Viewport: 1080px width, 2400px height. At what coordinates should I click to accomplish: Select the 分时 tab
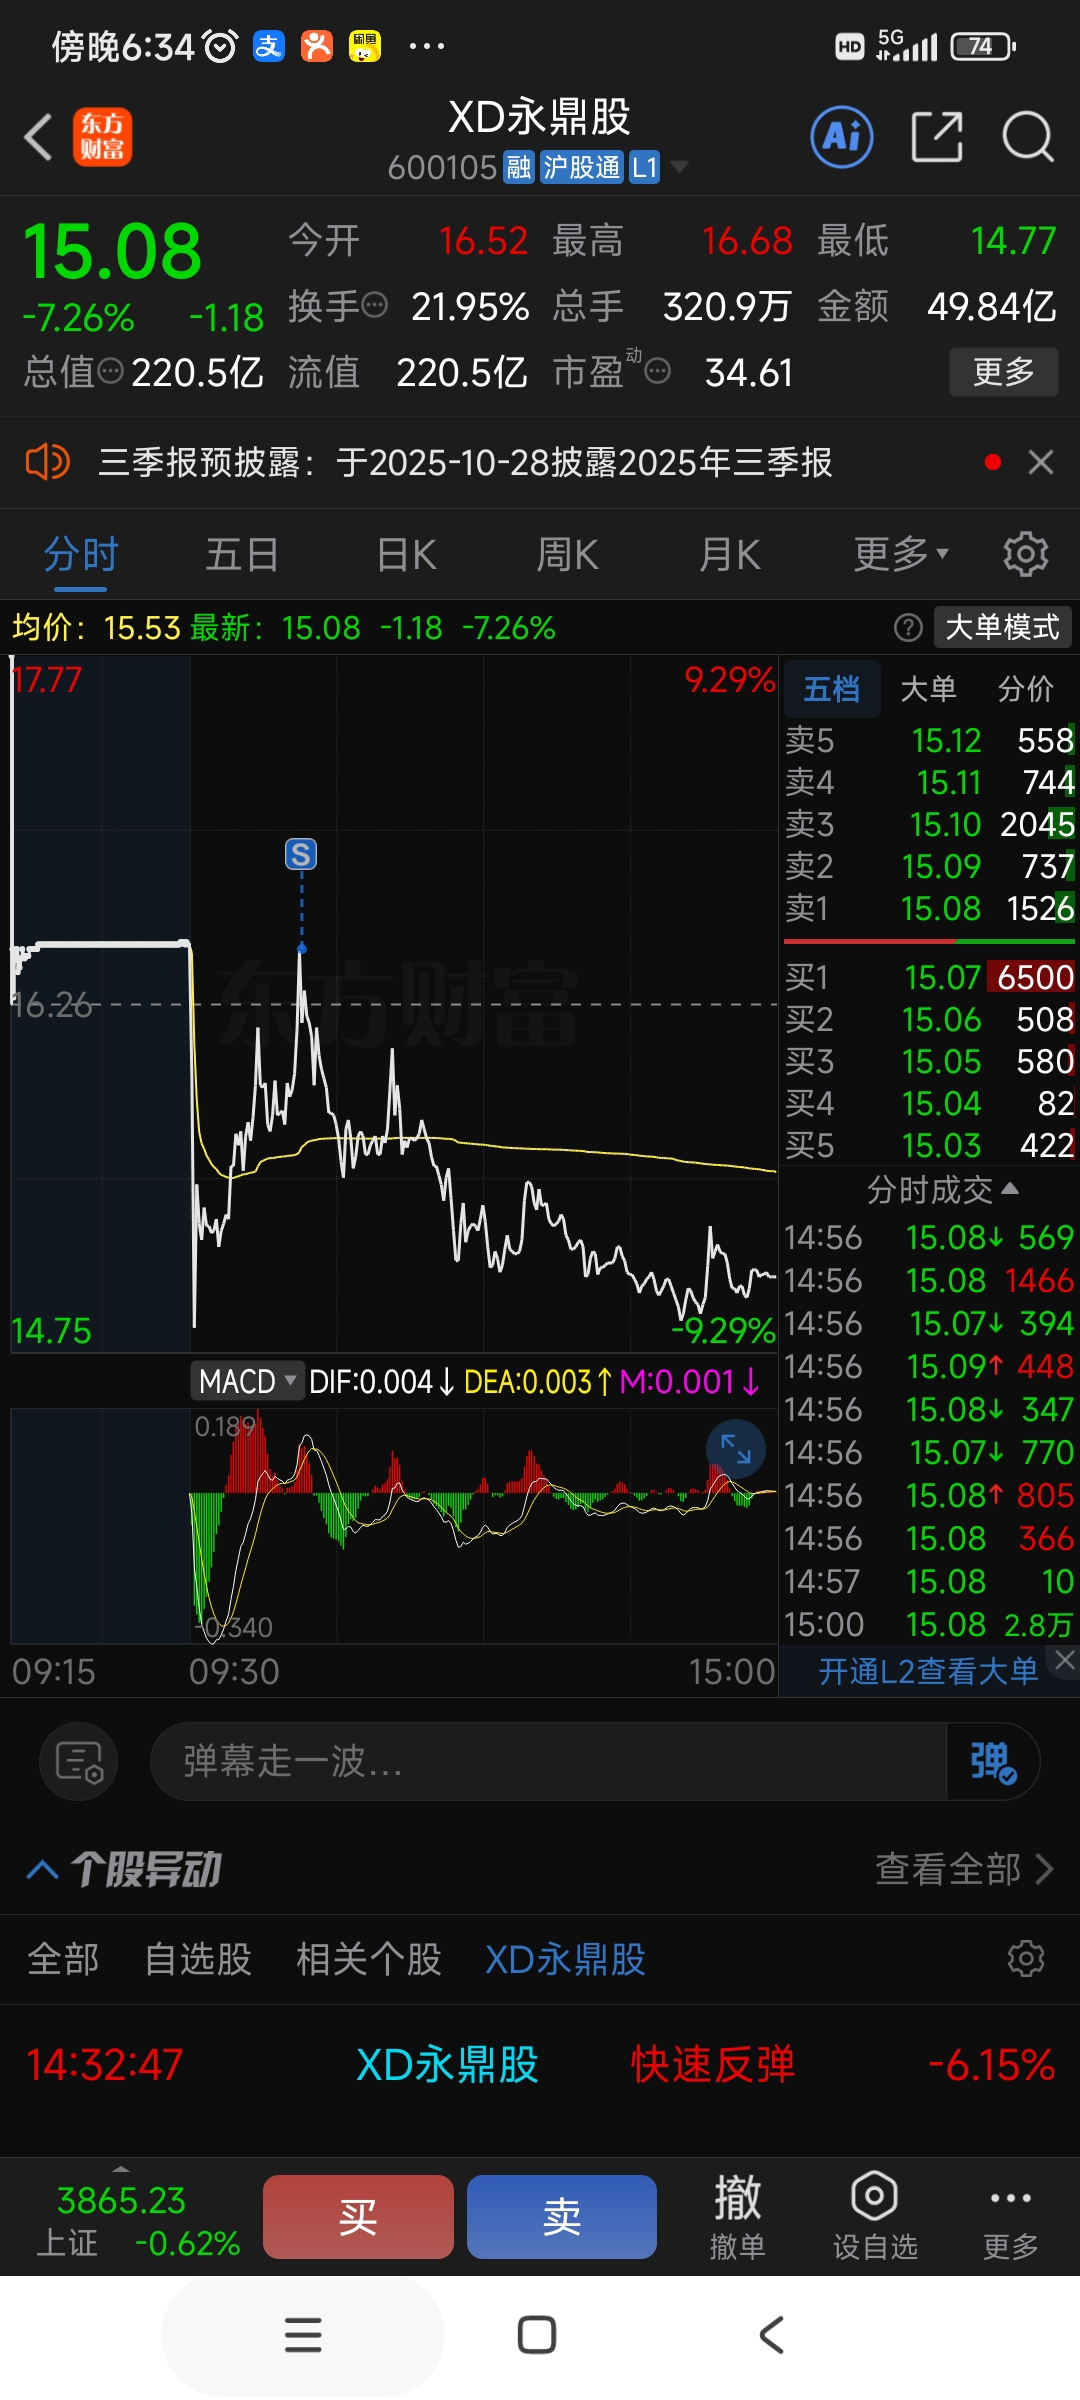click(81, 553)
